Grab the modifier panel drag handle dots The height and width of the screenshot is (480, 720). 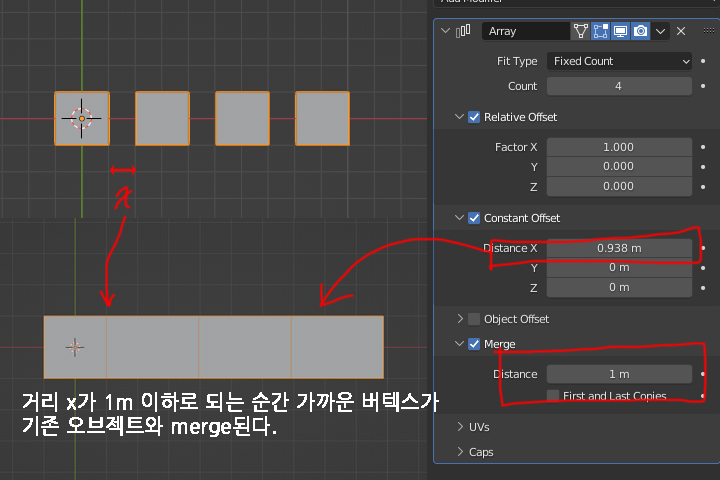tap(709, 31)
